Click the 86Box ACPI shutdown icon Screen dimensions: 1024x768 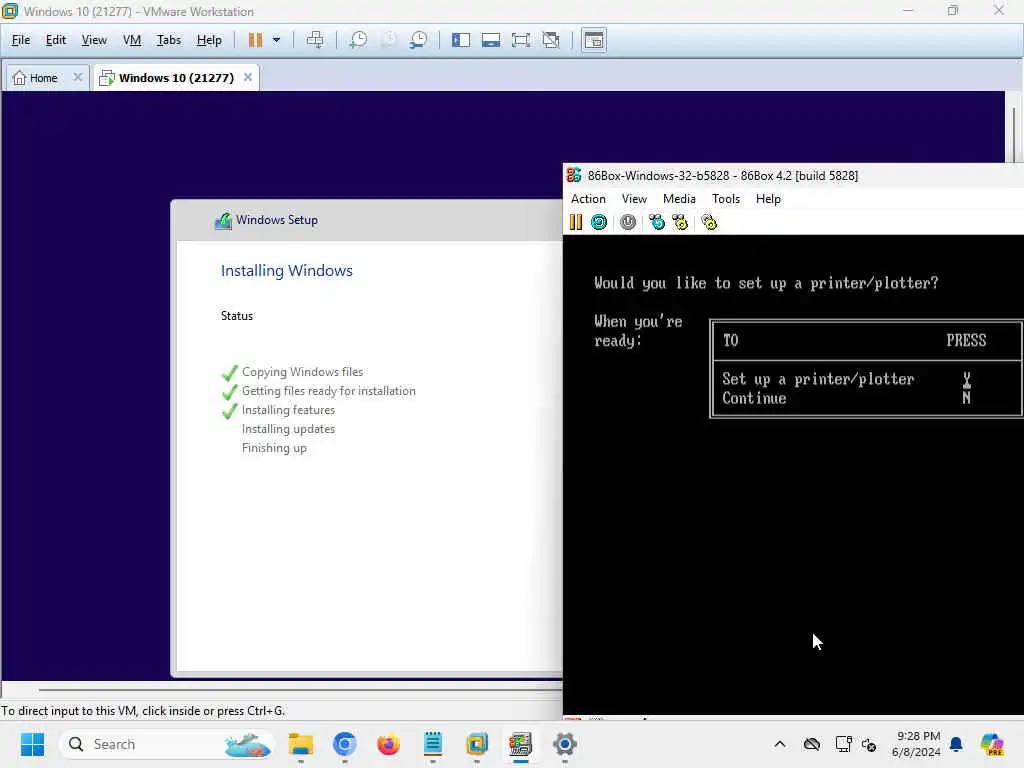628,222
